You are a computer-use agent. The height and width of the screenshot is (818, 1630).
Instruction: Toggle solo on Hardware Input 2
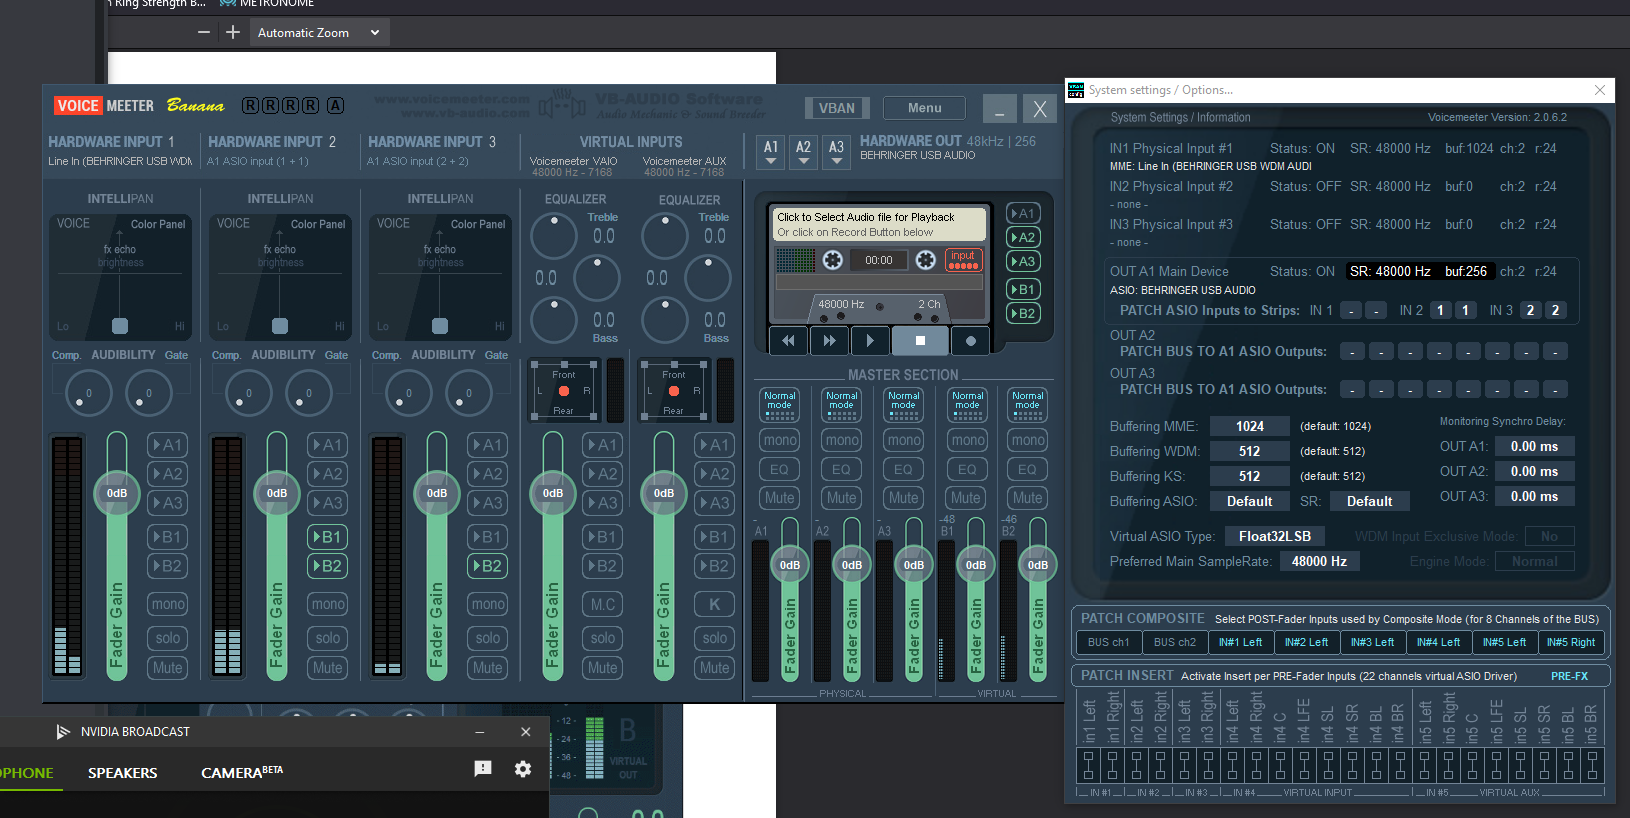pos(328,638)
